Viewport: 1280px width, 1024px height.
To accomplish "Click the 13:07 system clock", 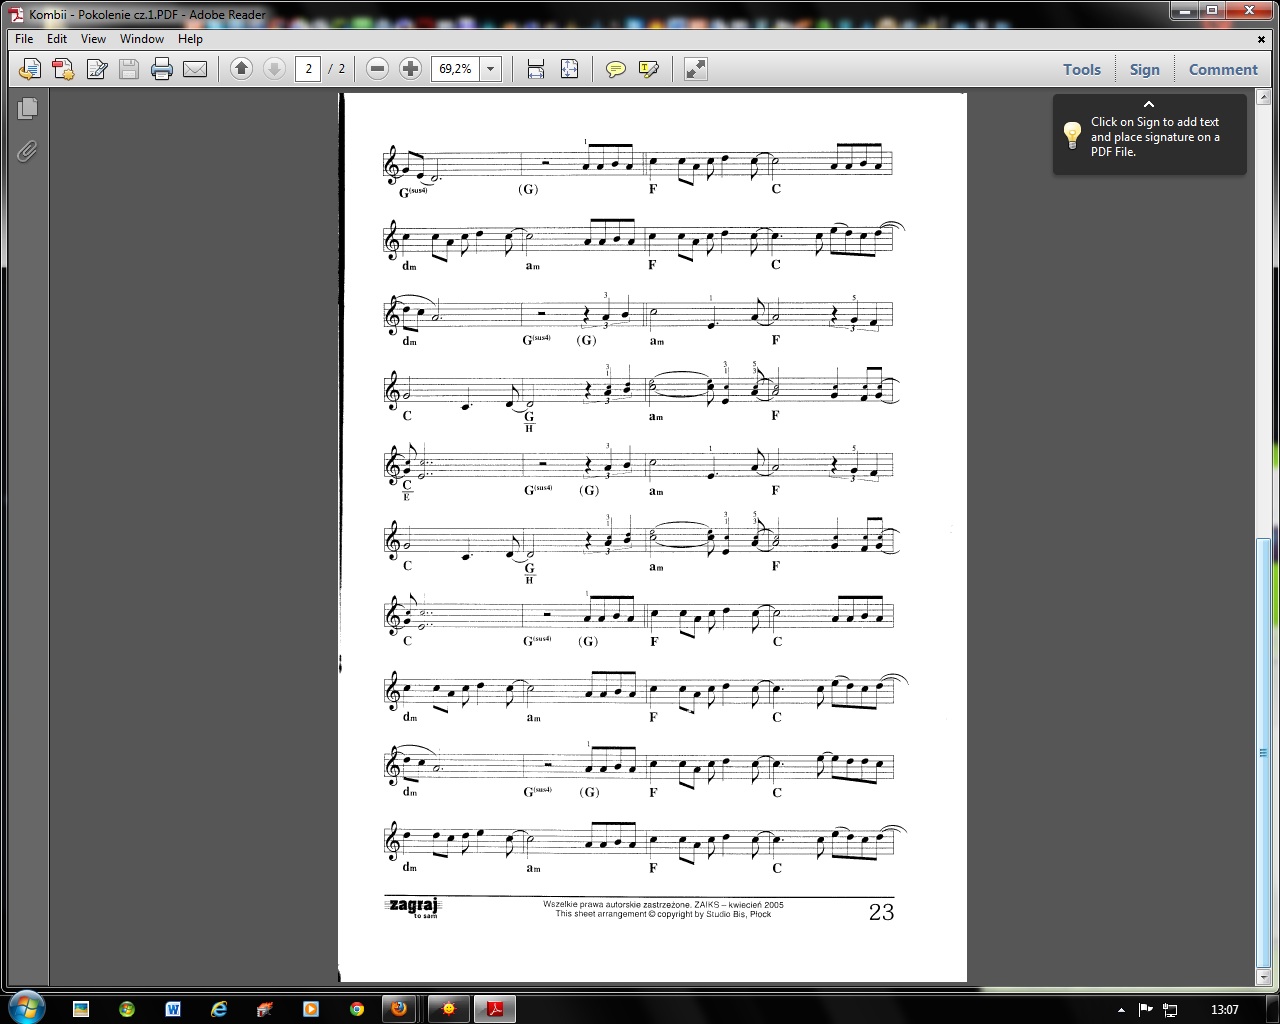I will [x=1224, y=1010].
